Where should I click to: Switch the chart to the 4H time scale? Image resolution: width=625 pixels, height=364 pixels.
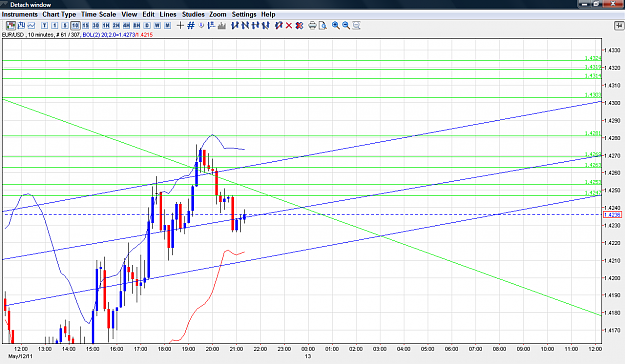127,26
